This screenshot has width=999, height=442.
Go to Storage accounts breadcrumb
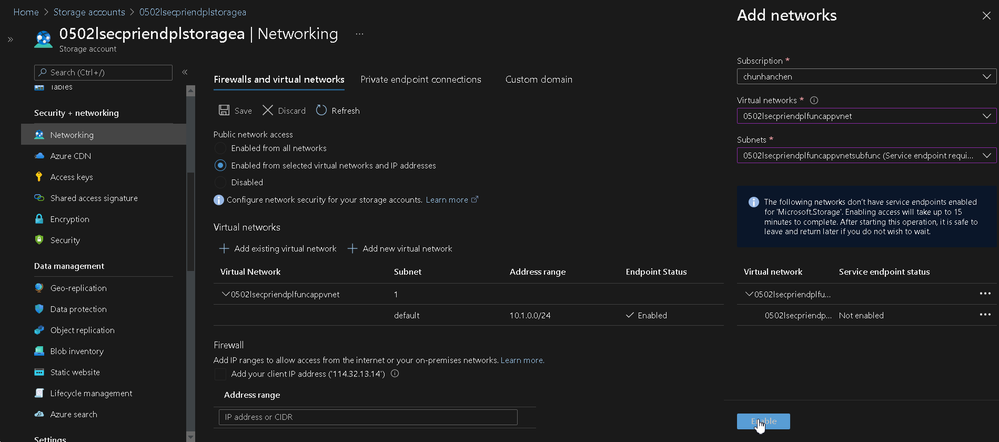(x=89, y=12)
